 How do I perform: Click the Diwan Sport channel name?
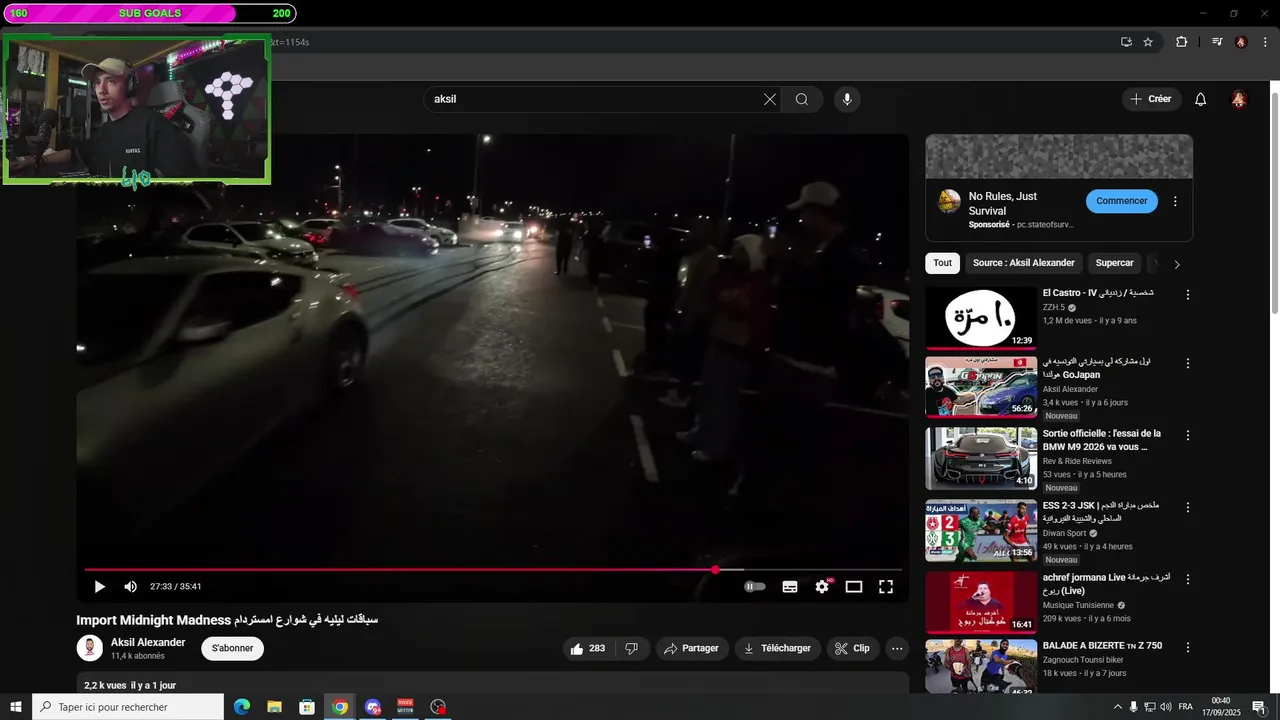pos(1066,533)
